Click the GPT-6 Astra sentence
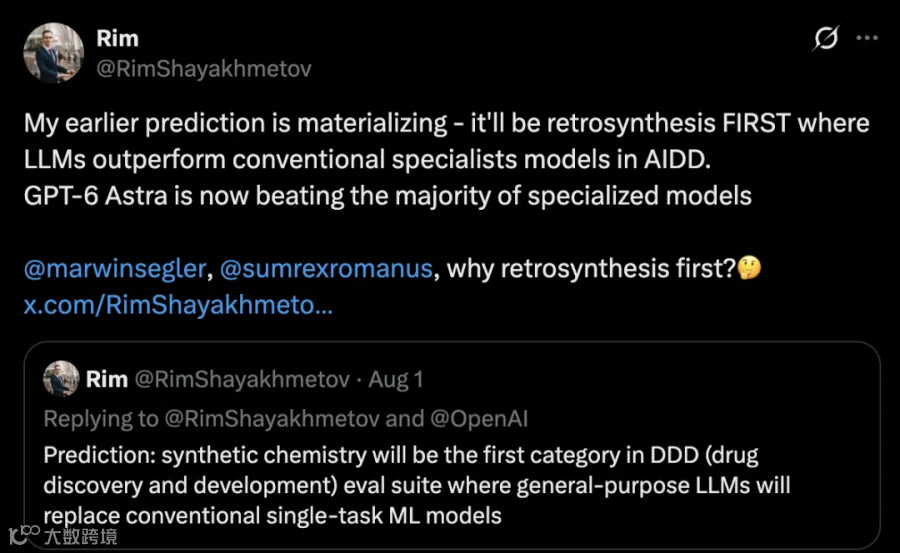This screenshot has width=900, height=553. [387, 196]
